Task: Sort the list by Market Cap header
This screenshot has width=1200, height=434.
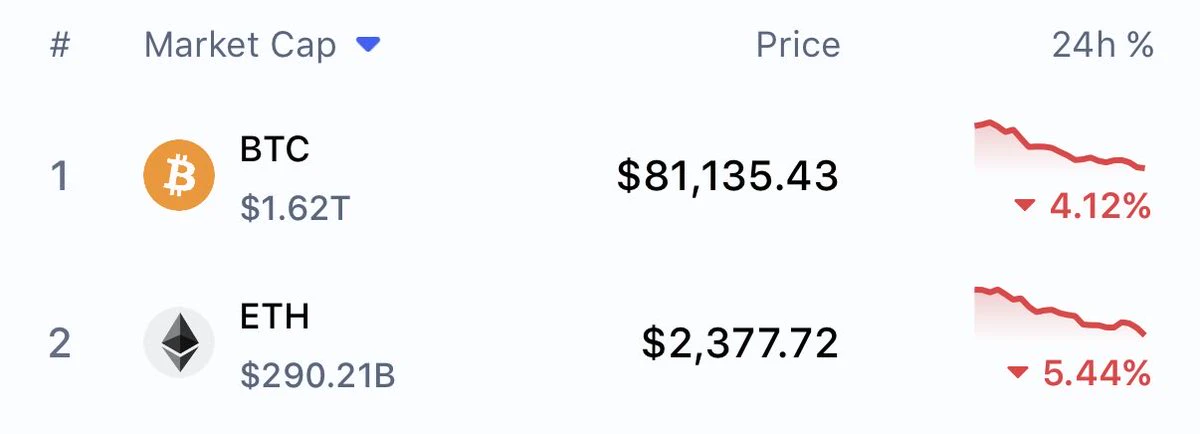Action: click(240, 45)
